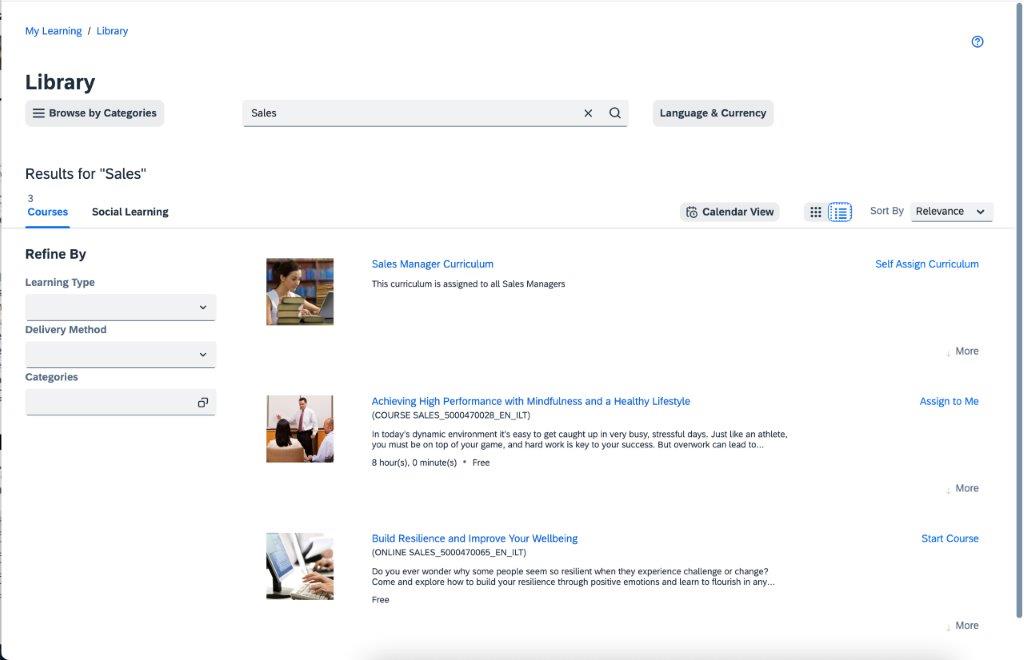
Task: Click Start Course
Action: point(950,538)
